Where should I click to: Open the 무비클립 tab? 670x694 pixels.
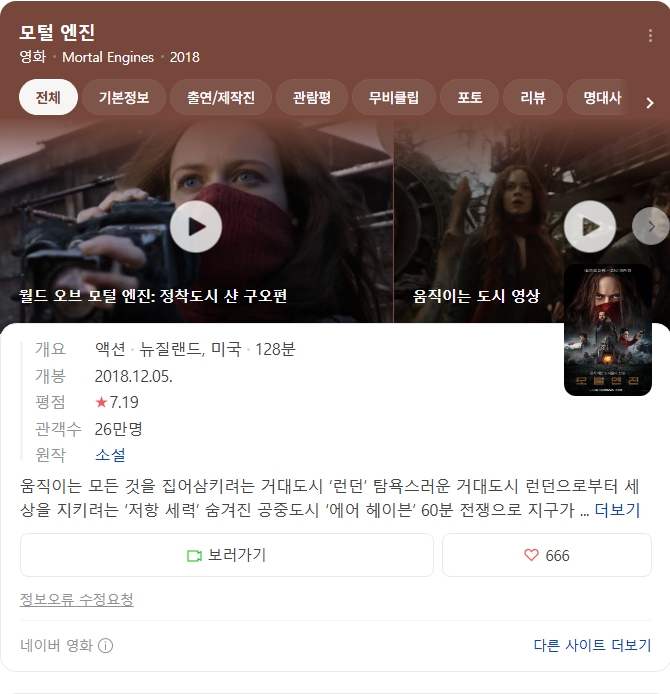coord(394,97)
